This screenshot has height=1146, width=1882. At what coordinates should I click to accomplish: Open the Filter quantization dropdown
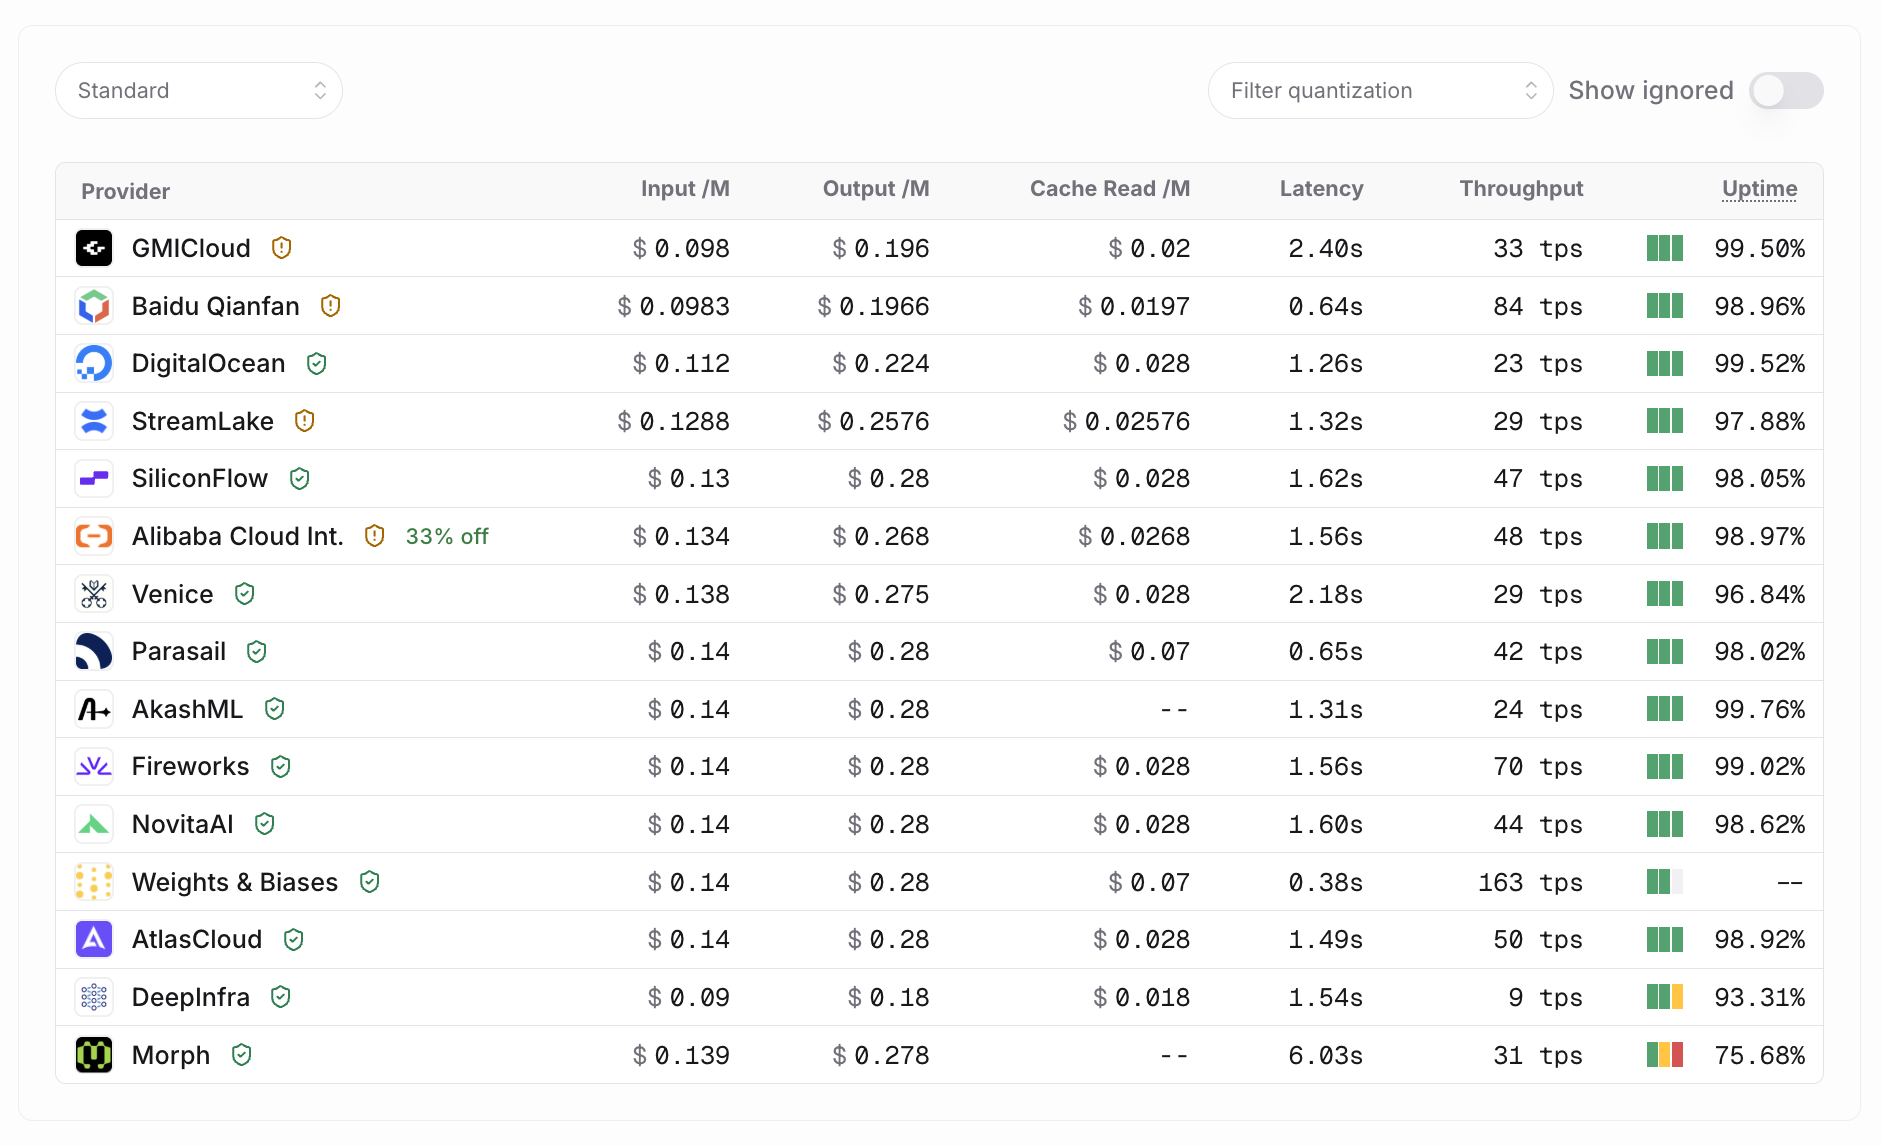1380,91
